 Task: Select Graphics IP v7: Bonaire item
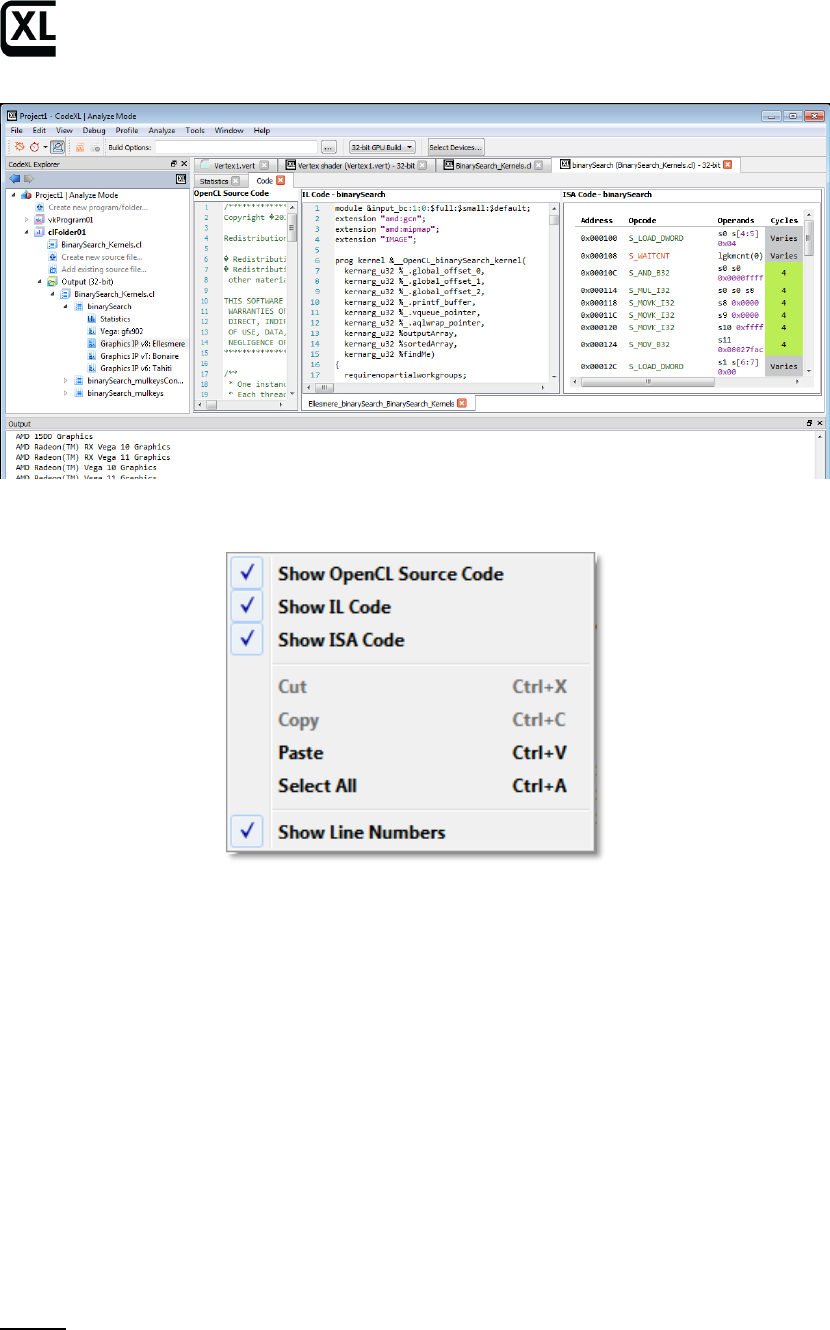click(x=133, y=356)
